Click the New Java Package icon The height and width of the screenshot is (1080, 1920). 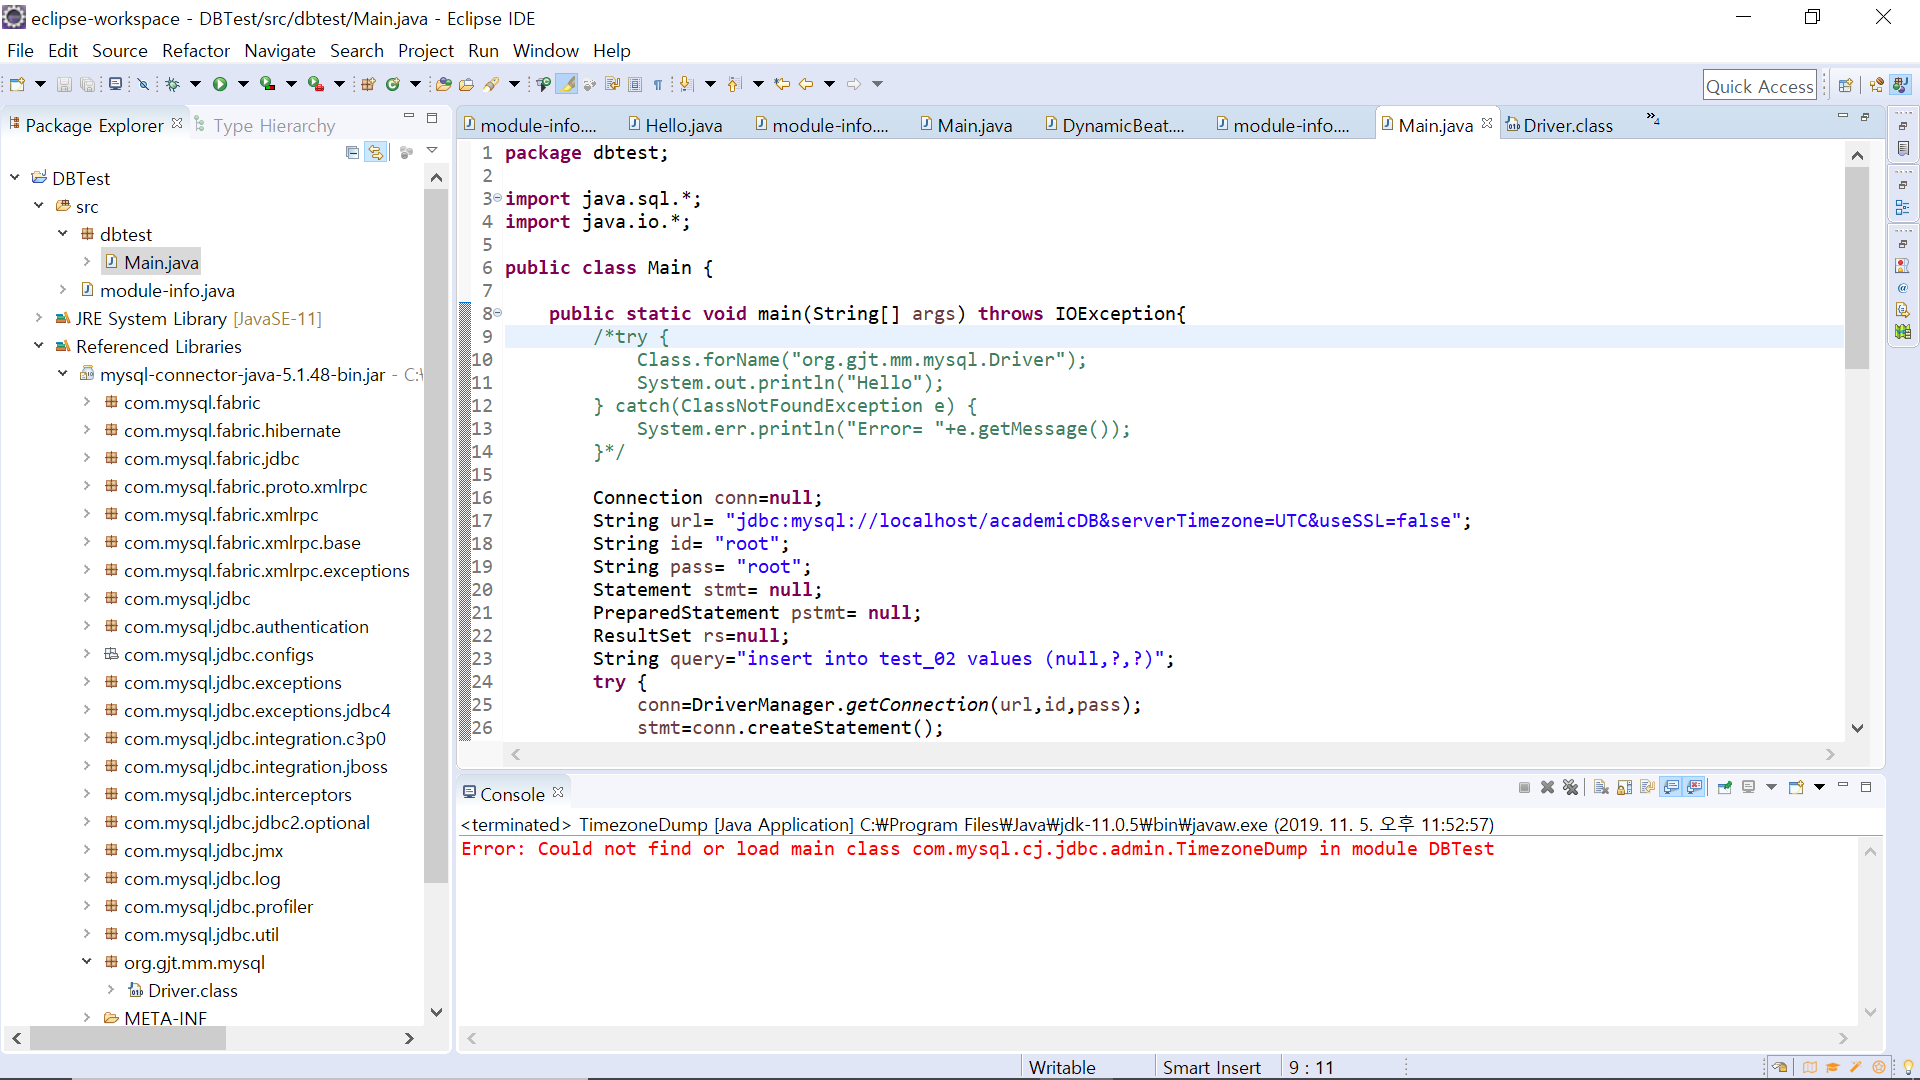point(368,84)
